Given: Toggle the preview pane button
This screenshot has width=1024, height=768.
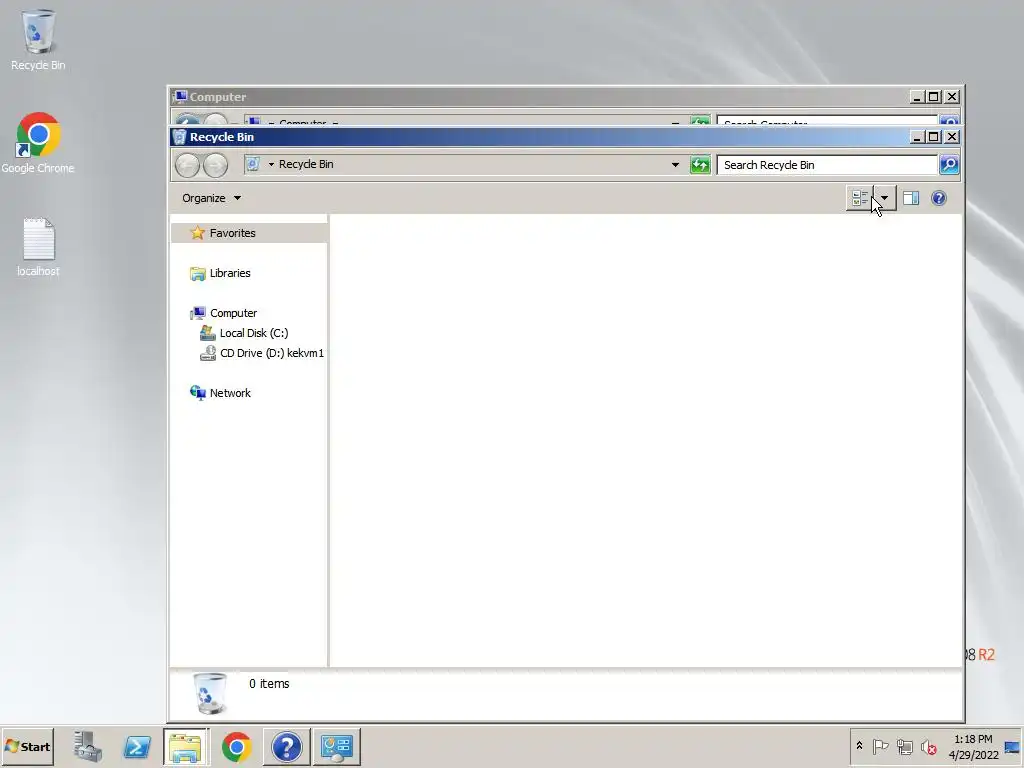Looking at the screenshot, I should point(911,198).
